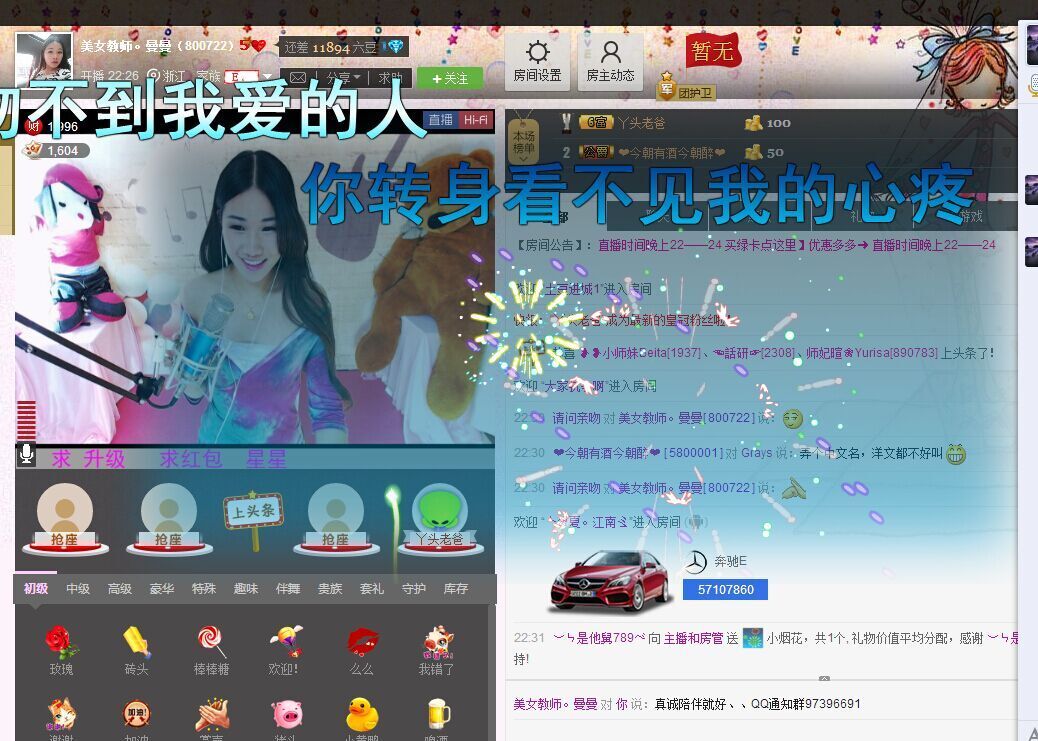
Task: Click the blue diamond level icon
Action: tap(395, 47)
